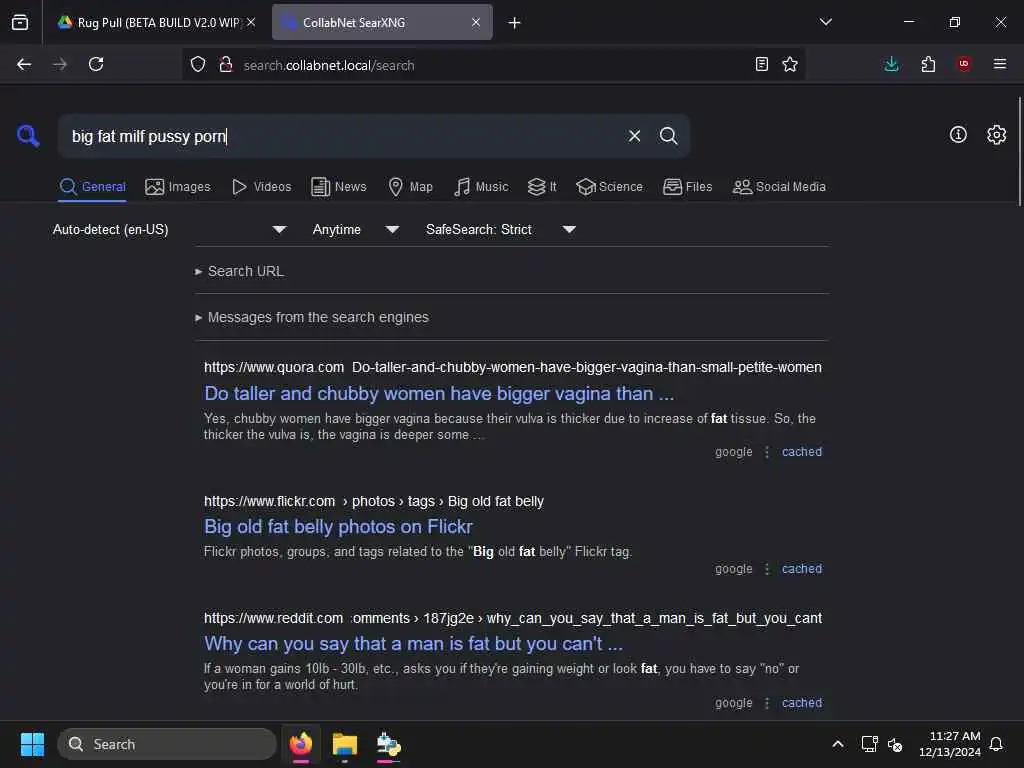Screen dimensions: 1024x768
Task: Expand Messages from the search engines
Action: click(312, 317)
